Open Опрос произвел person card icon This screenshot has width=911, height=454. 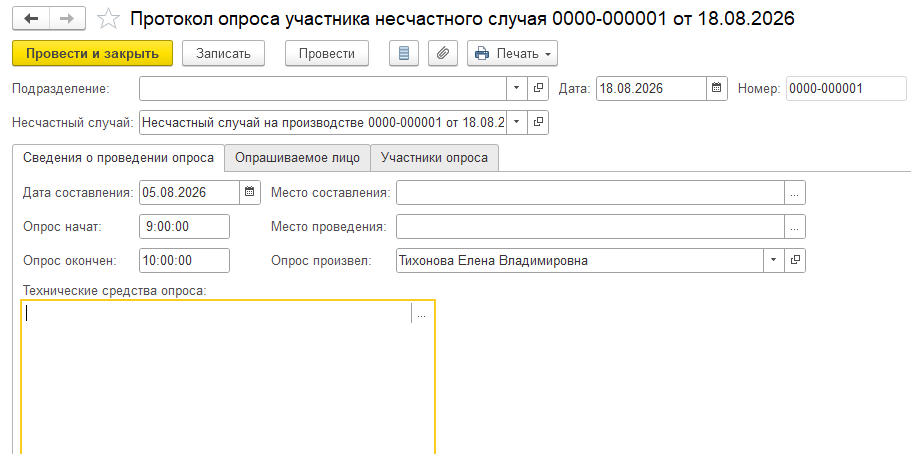[795, 260]
